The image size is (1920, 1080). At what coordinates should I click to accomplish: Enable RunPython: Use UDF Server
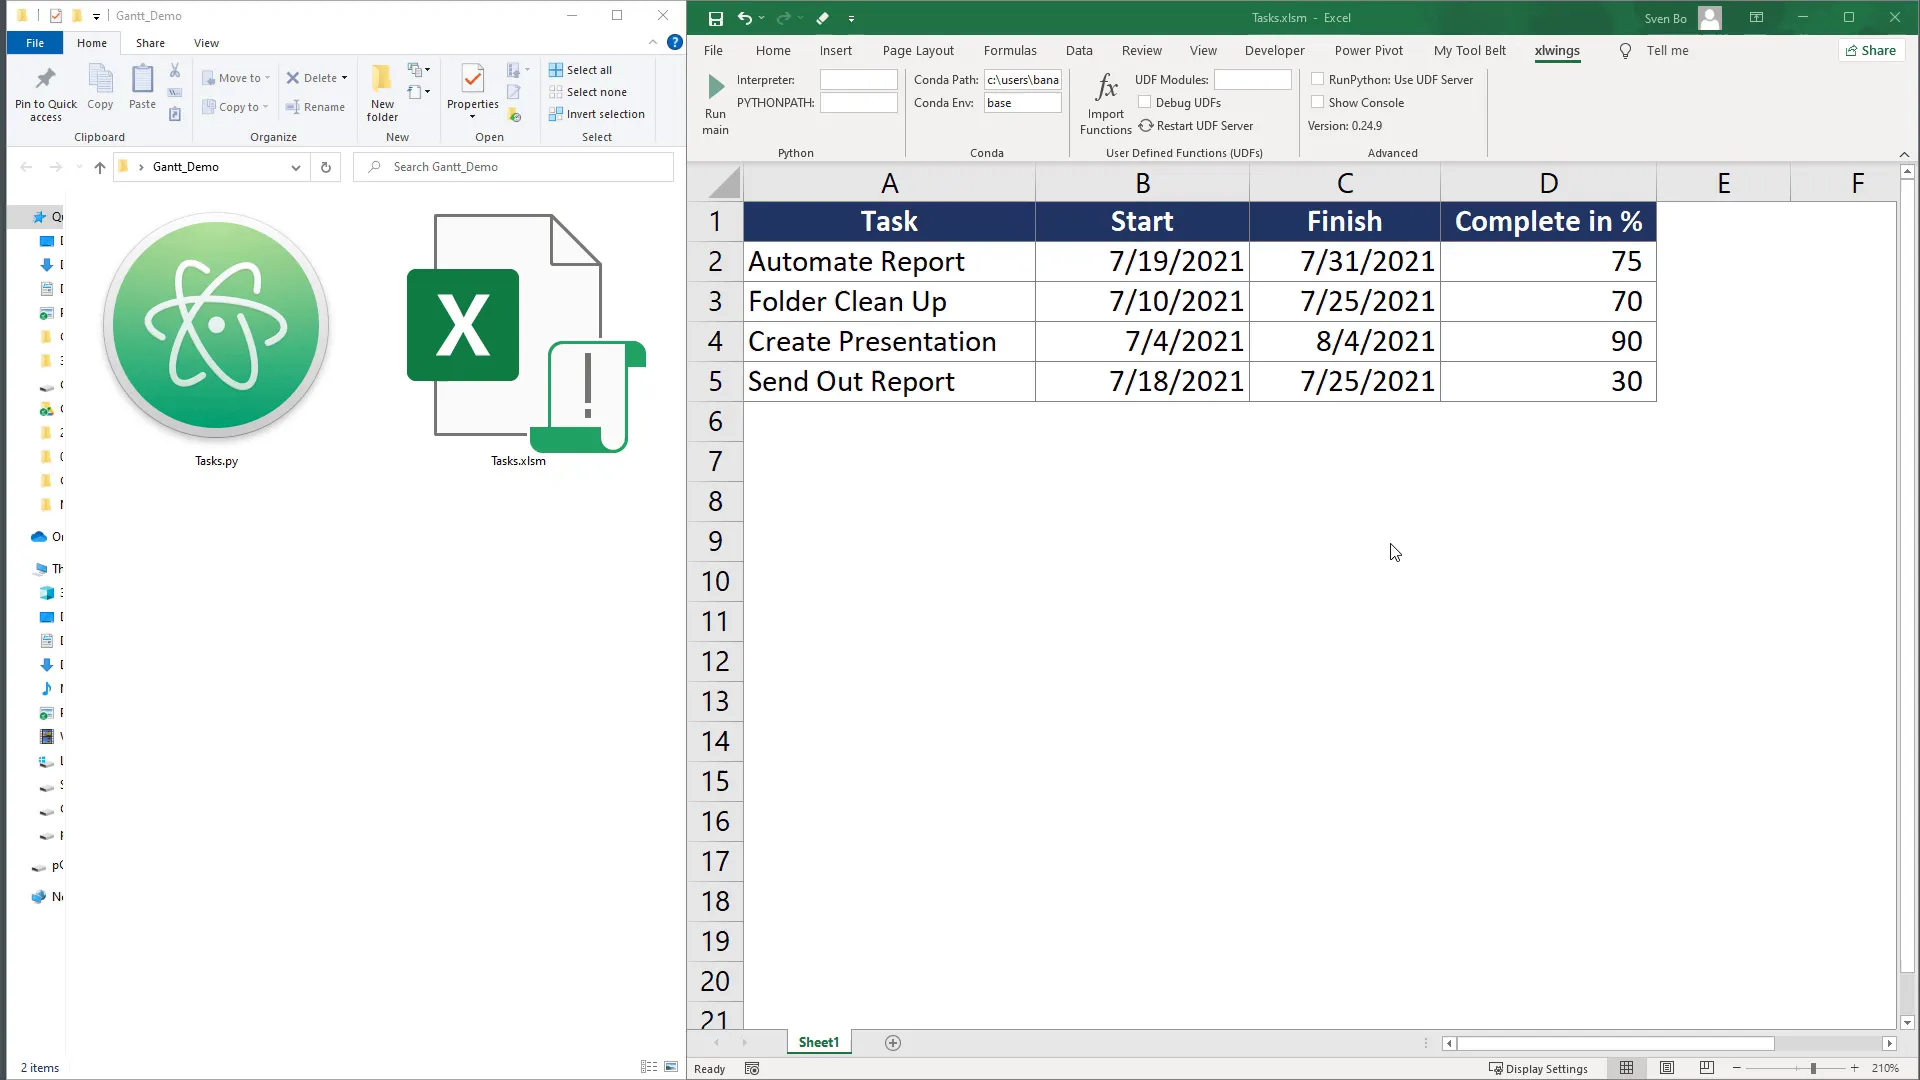1318,79
